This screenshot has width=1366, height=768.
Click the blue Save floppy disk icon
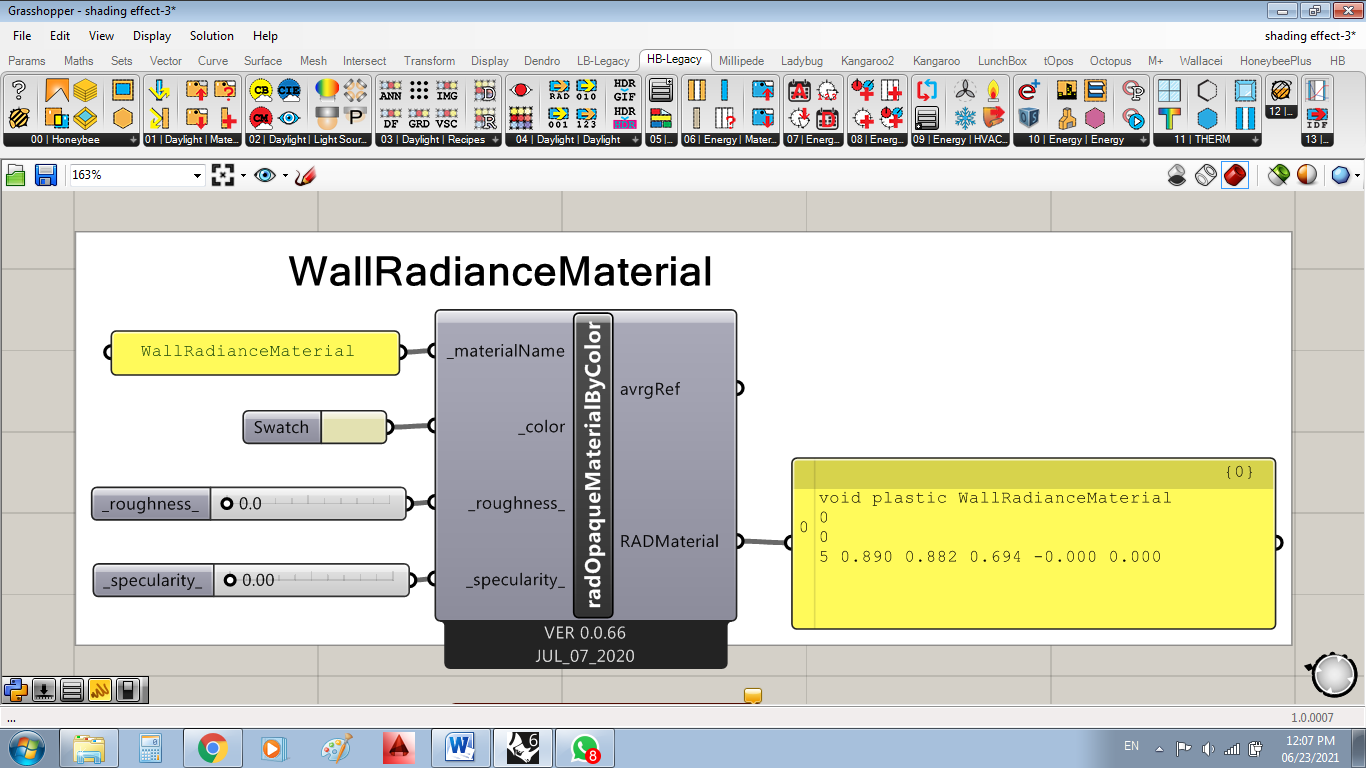coord(46,175)
